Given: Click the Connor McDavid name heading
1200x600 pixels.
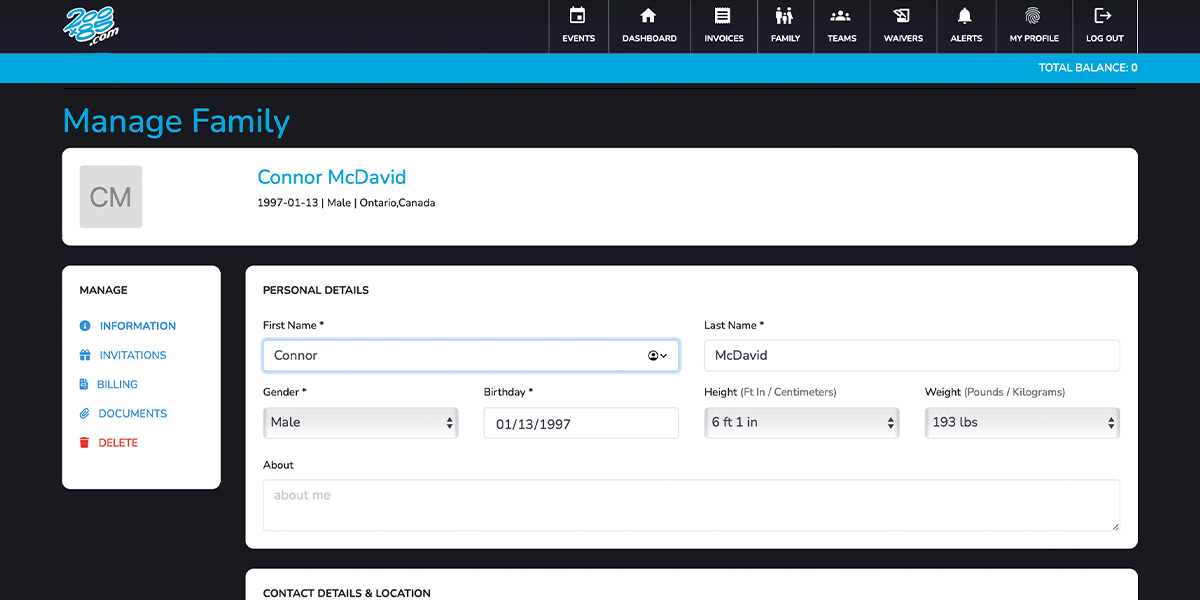Looking at the screenshot, I should click(x=332, y=177).
